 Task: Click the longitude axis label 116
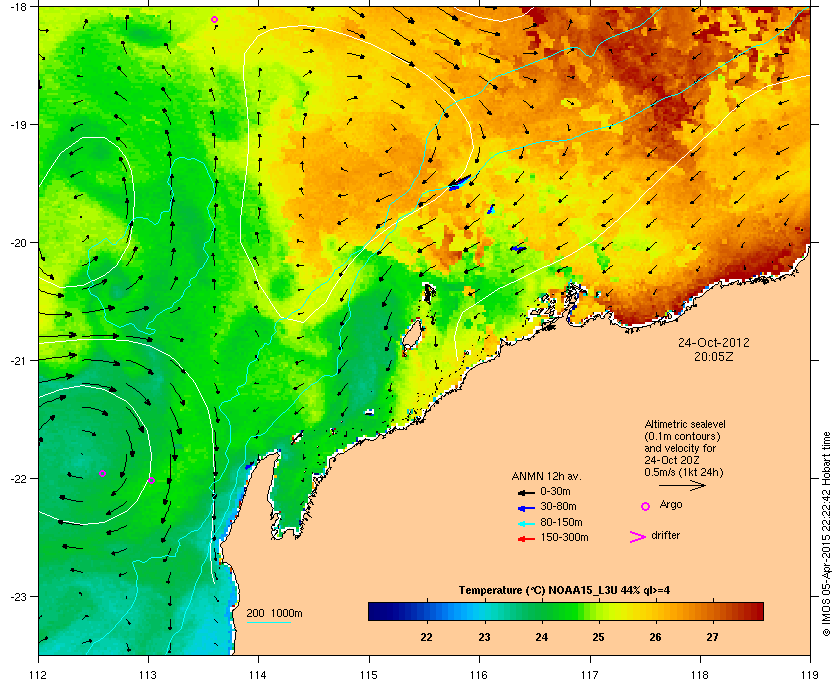point(479,674)
